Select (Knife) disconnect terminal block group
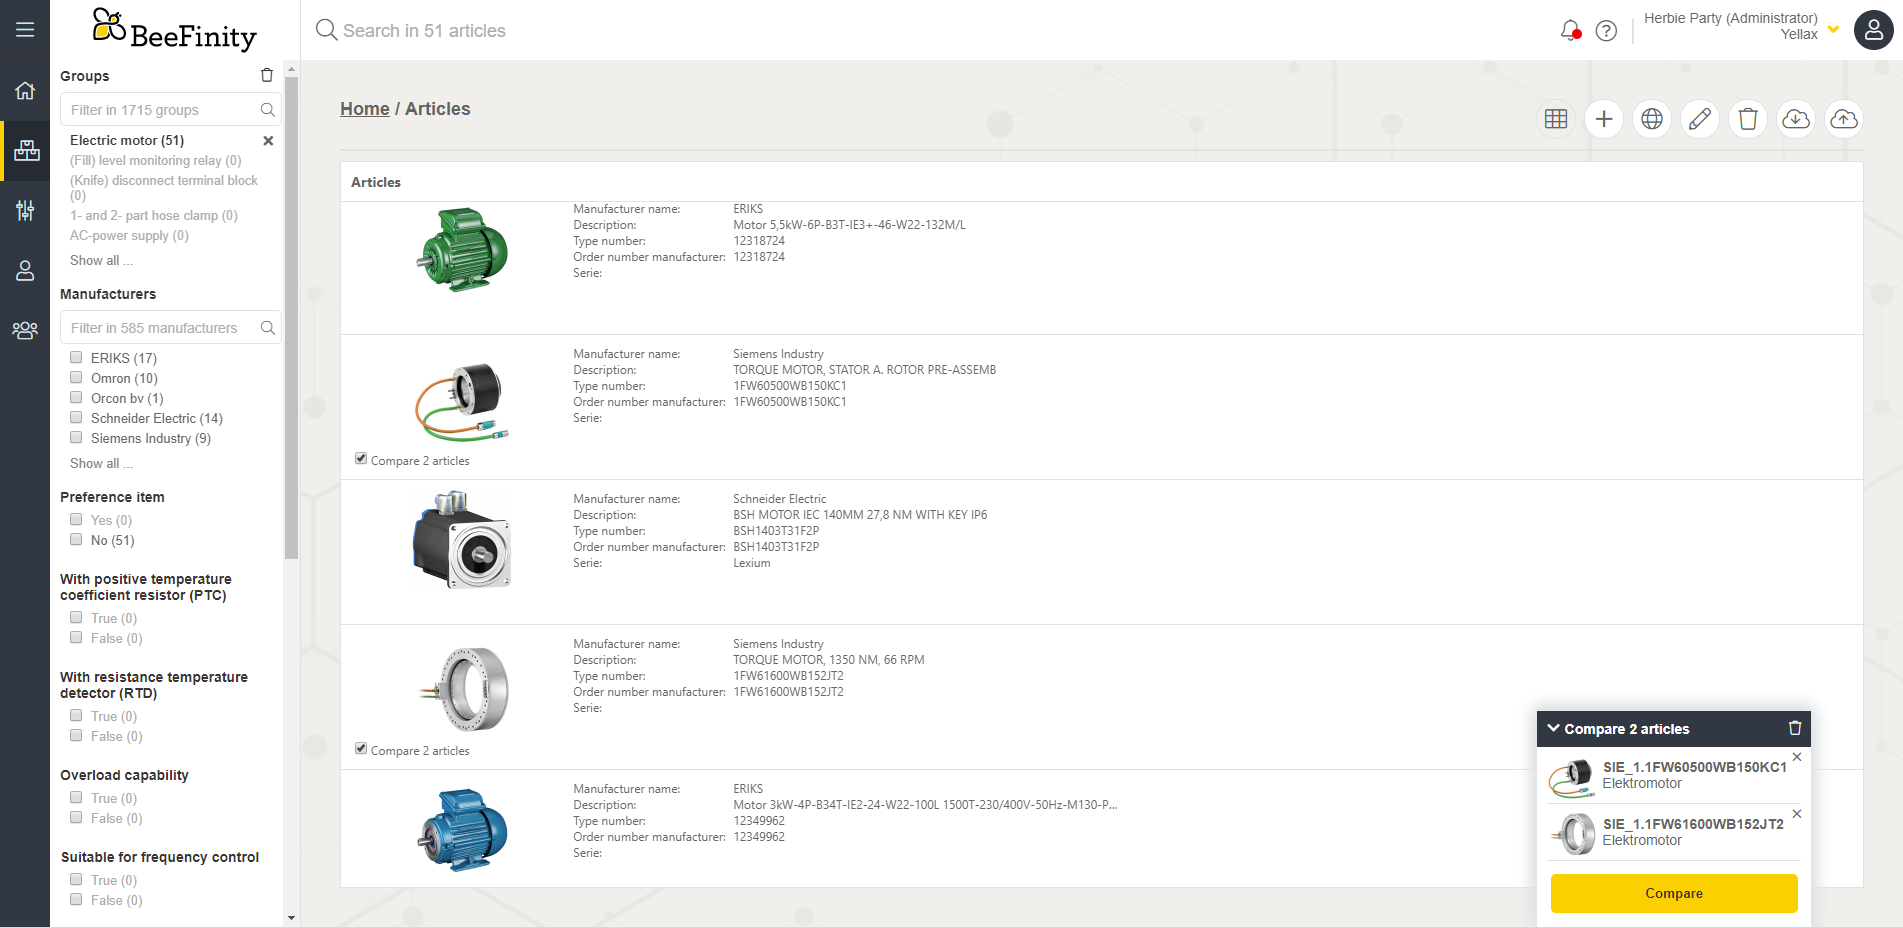Viewport: 1903px width, 928px height. [164, 188]
